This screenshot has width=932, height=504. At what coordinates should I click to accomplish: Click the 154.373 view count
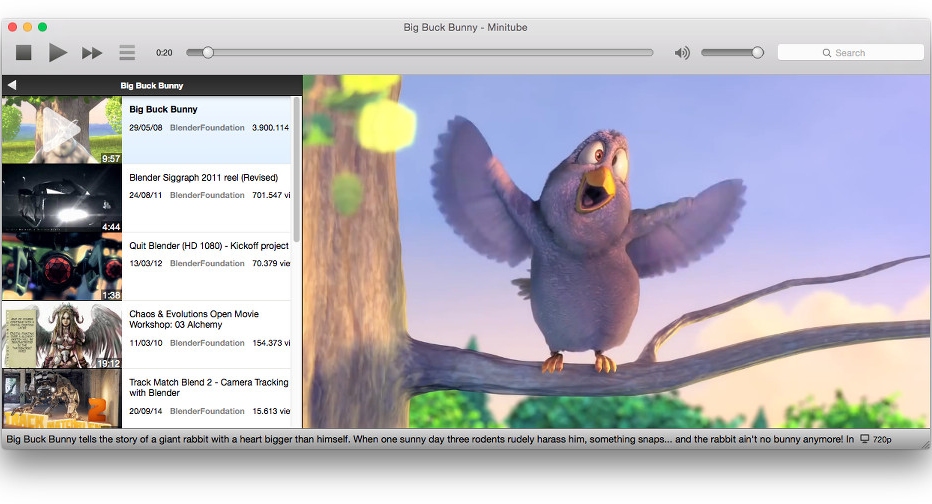(x=271, y=343)
